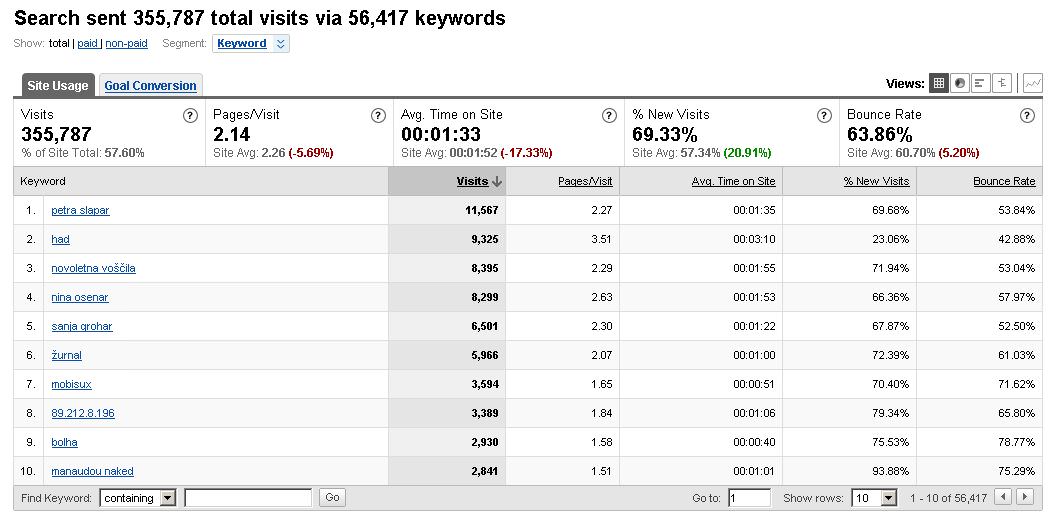The image size is (1049, 515).
Task: Open the motion chart line view icon
Action: [1033, 84]
